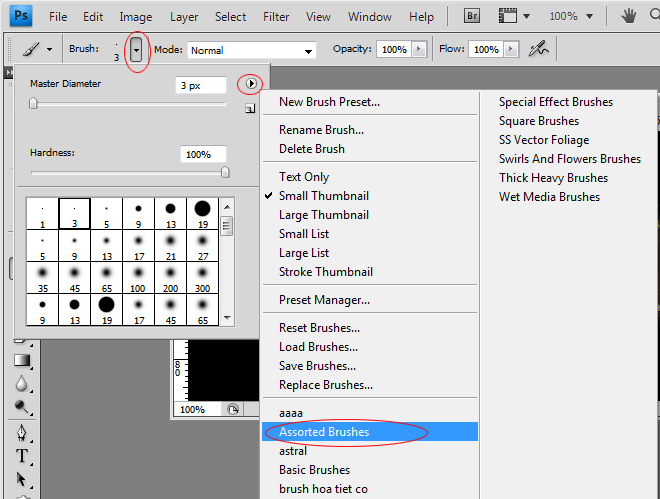The image size is (660, 499).
Task: Click the Master Diameter slider handle
Action: click(33, 103)
